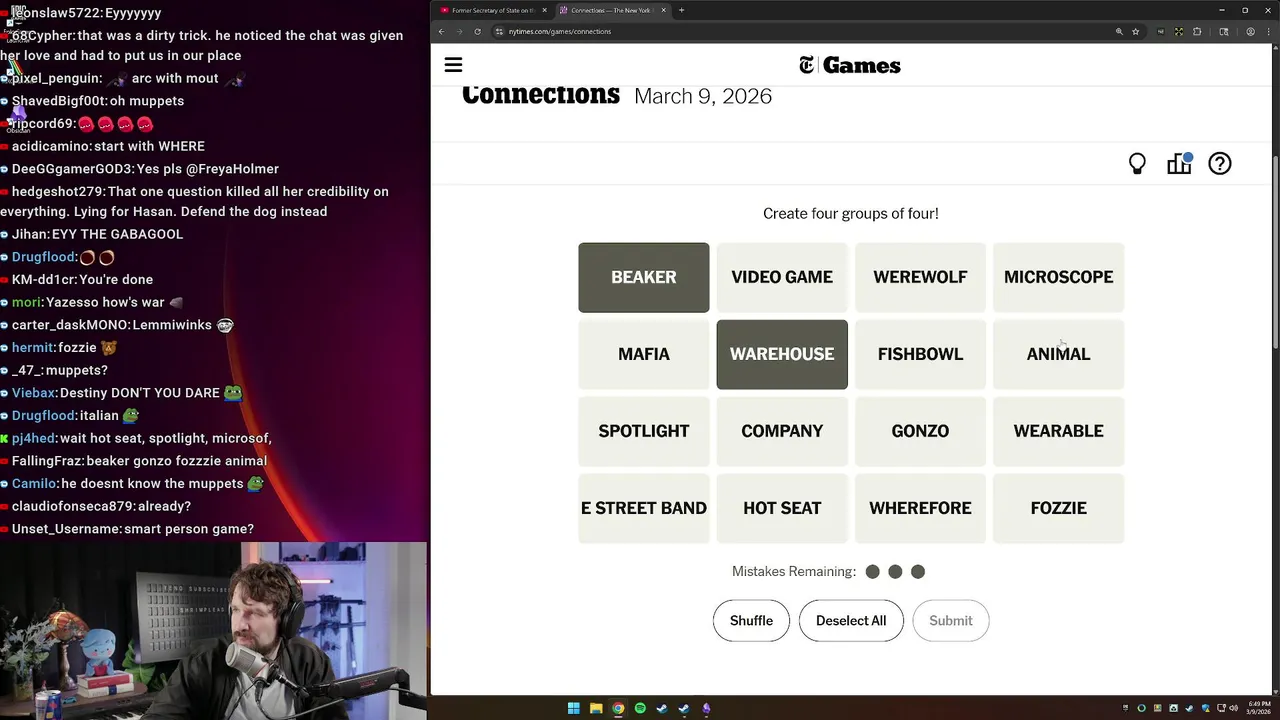Select the MICROSCOPE tile
1280x720 pixels.
pos(1058,277)
